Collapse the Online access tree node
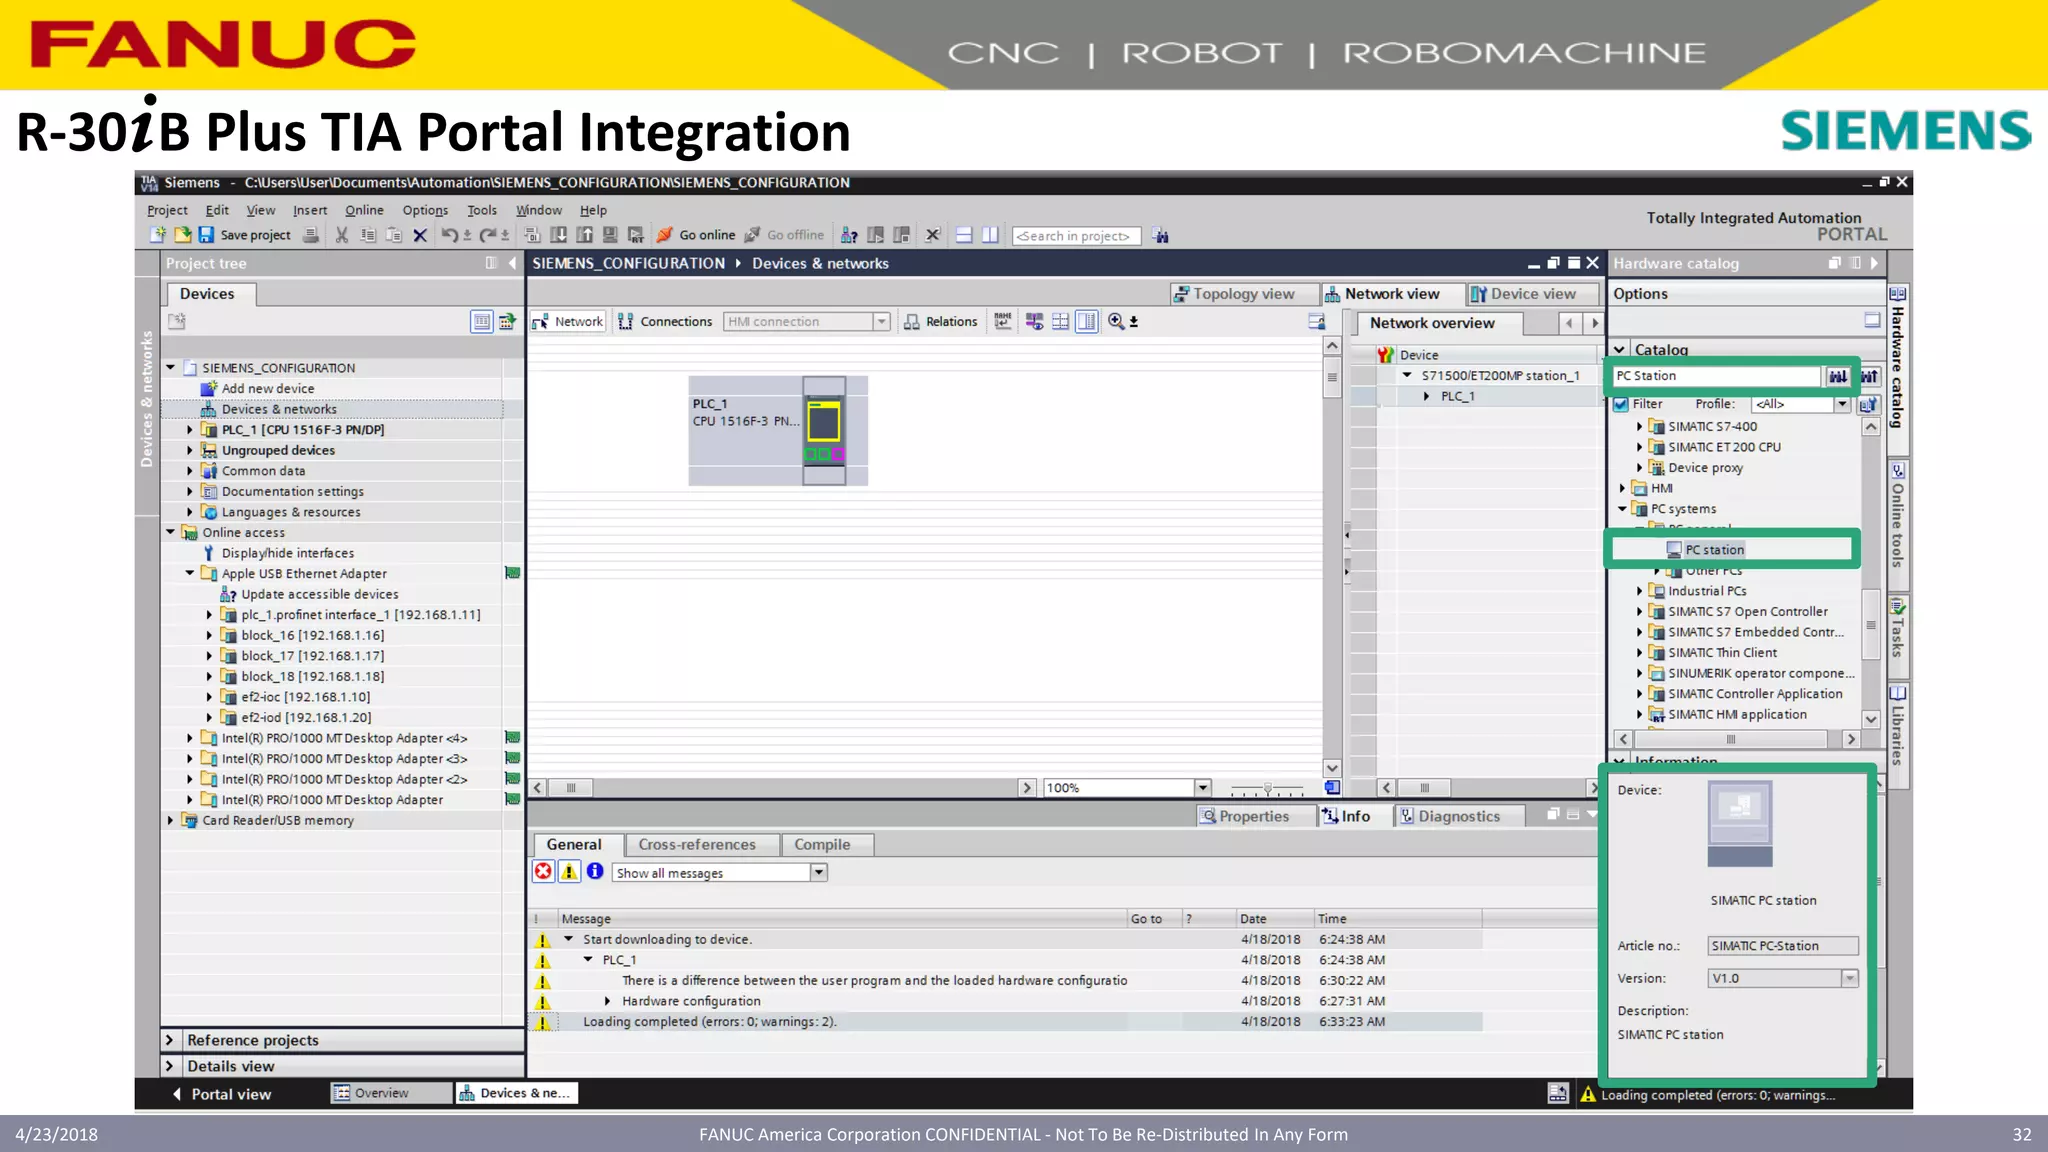This screenshot has height=1152, width=2048. pos(171,532)
